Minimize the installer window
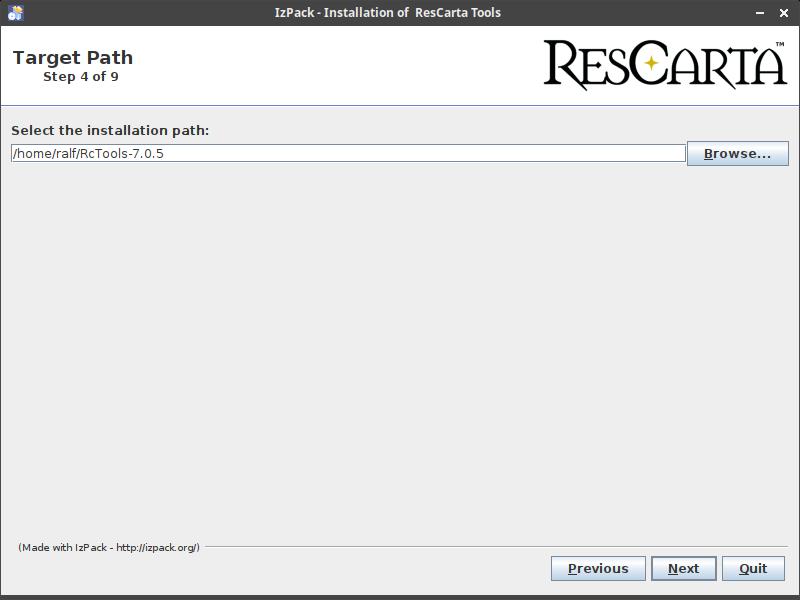Screen dimensions: 800x600 click(x=760, y=13)
